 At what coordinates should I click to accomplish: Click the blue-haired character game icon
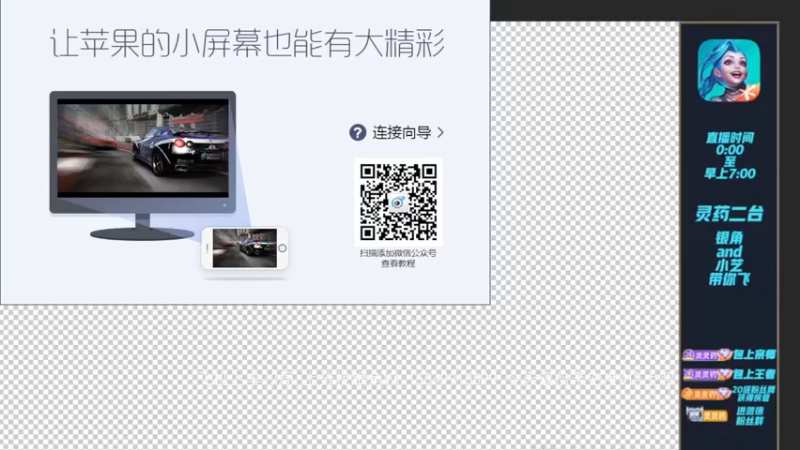[x=729, y=70]
